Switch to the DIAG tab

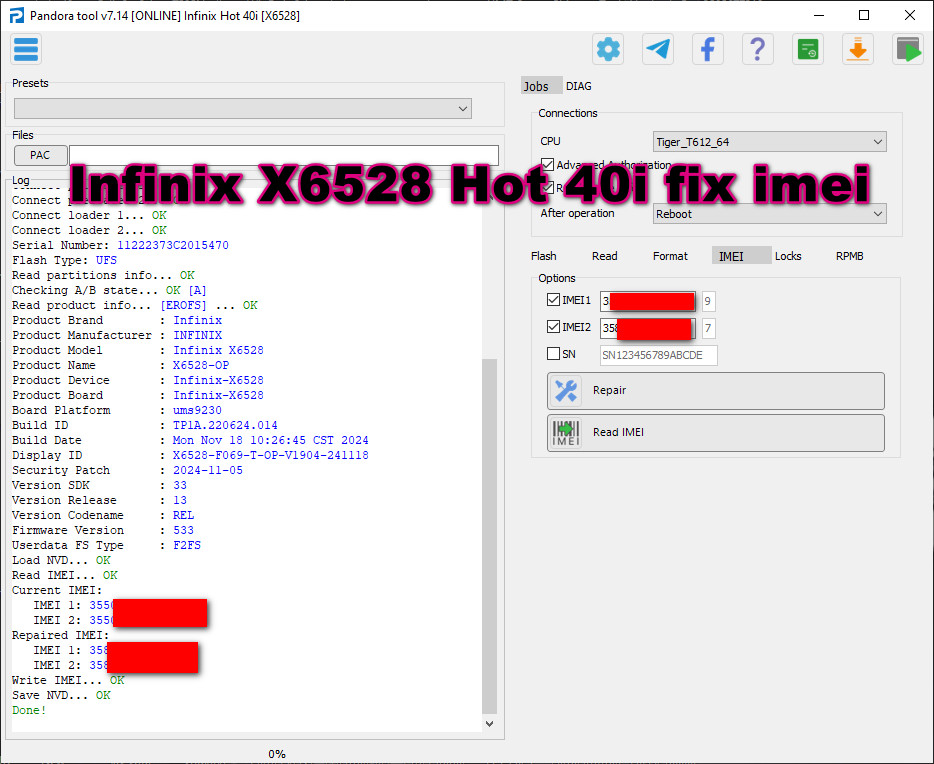578,86
